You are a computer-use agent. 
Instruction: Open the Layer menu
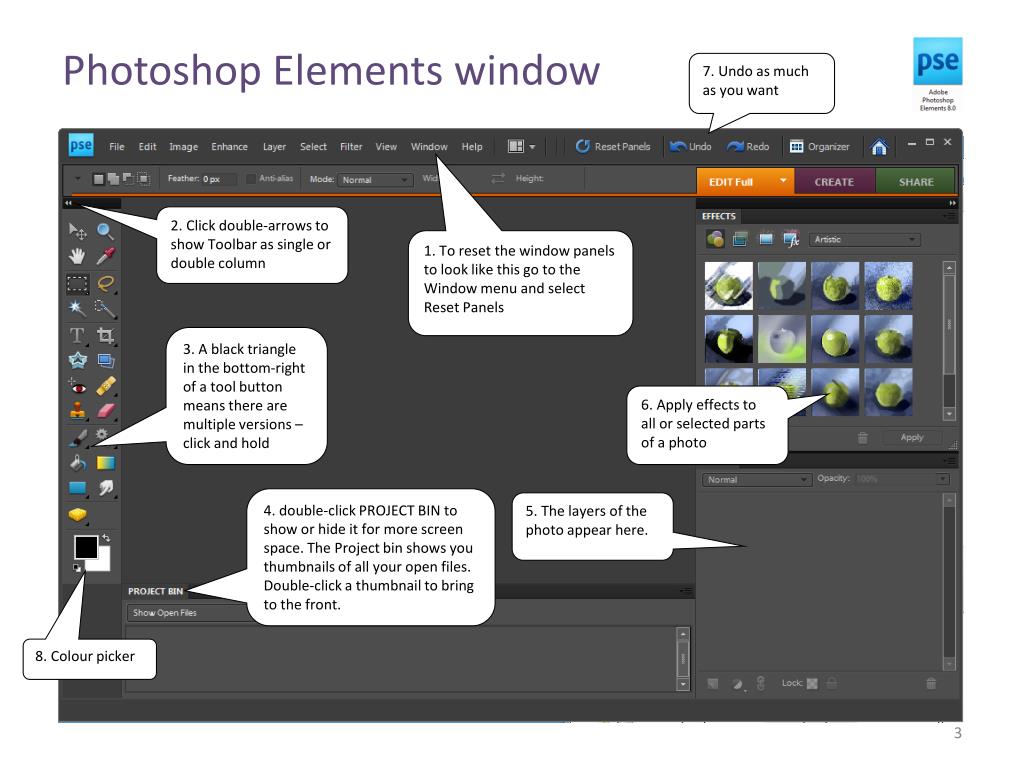274,147
